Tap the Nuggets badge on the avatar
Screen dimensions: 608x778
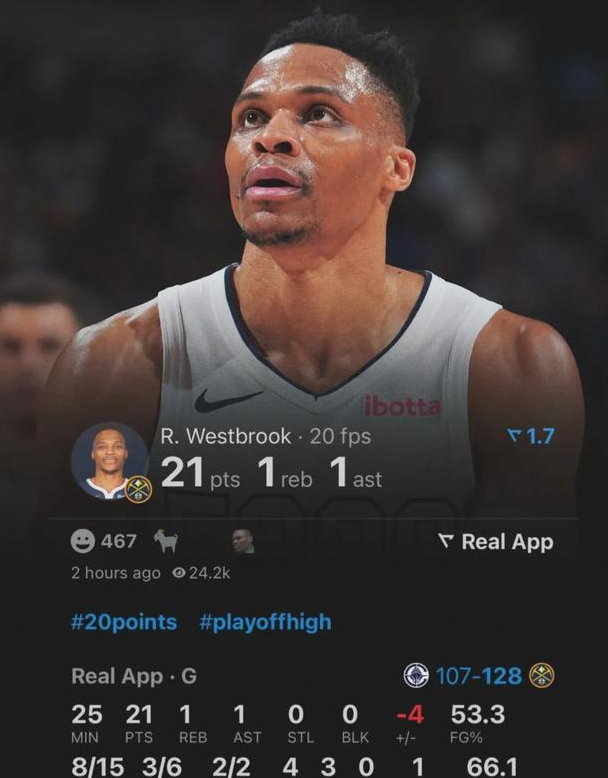click(x=138, y=490)
